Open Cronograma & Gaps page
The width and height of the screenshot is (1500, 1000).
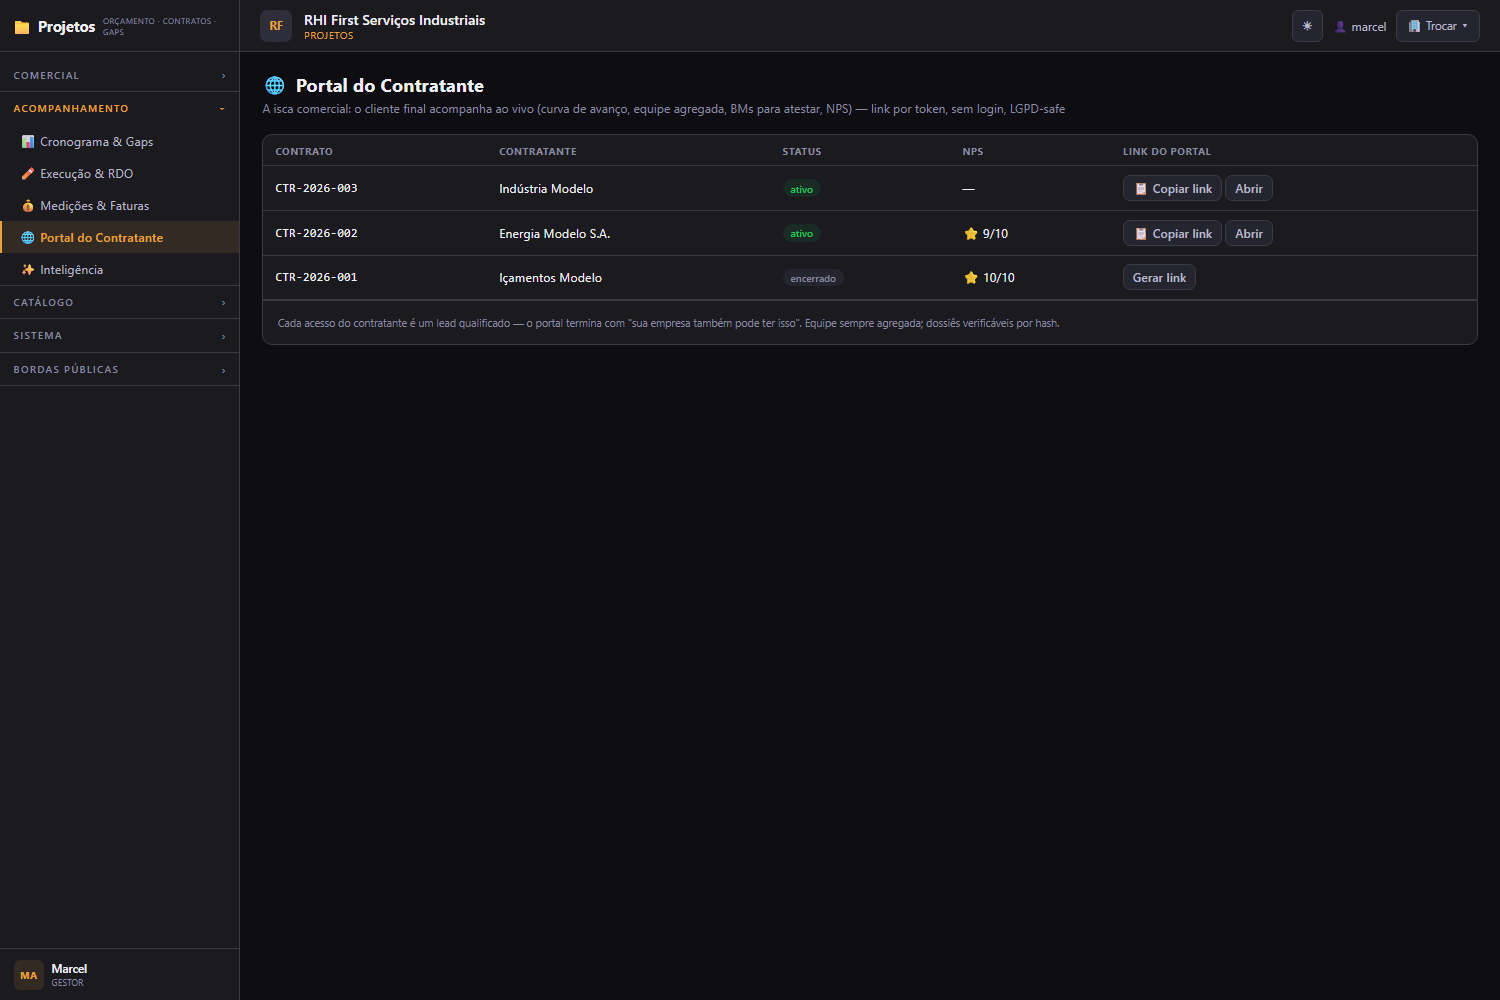[x=119, y=142]
